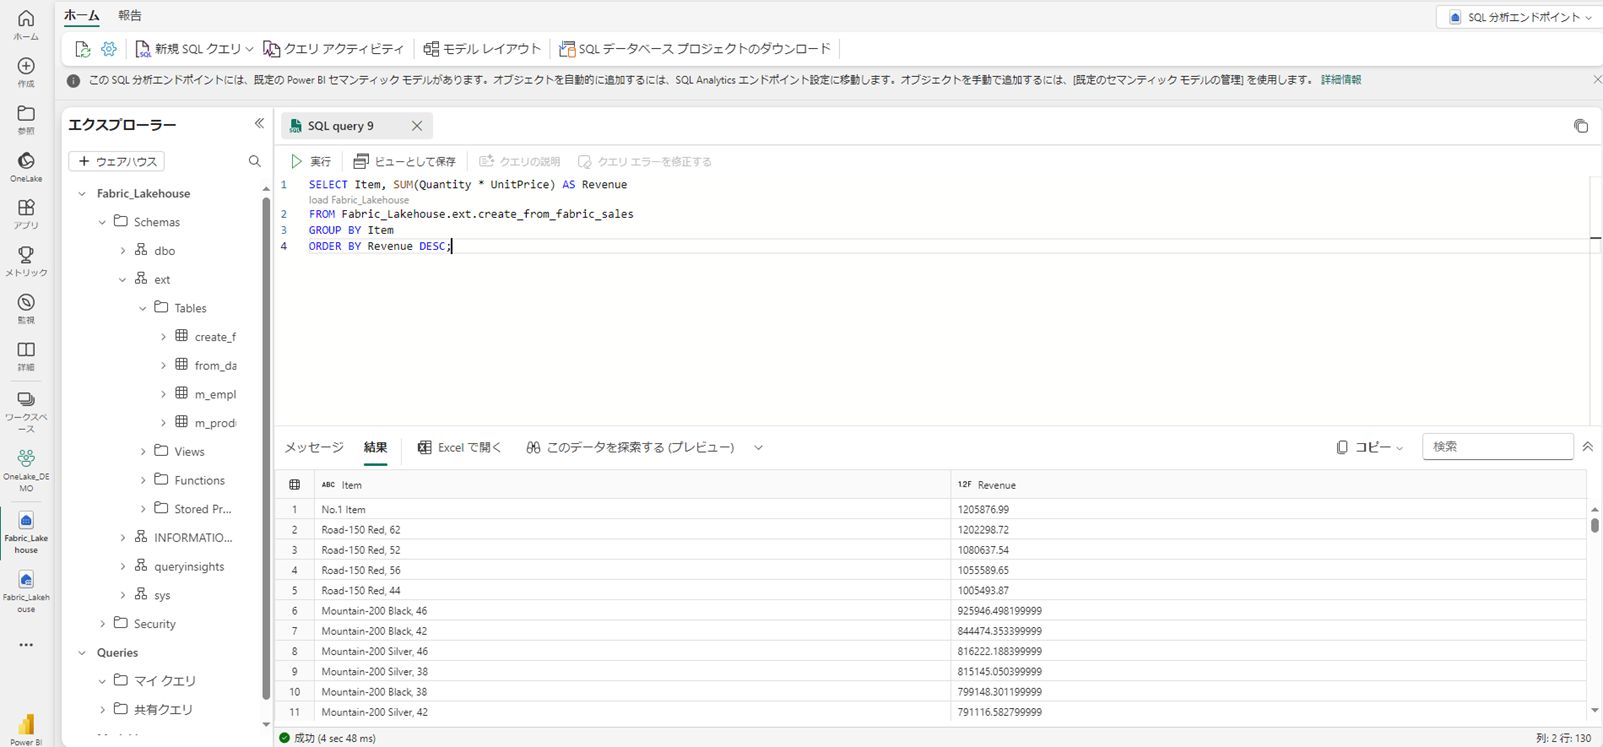Image resolution: width=1603 pixels, height=747 pixels.
Task: Dismiss the information banner
Action: (1596, 80)
